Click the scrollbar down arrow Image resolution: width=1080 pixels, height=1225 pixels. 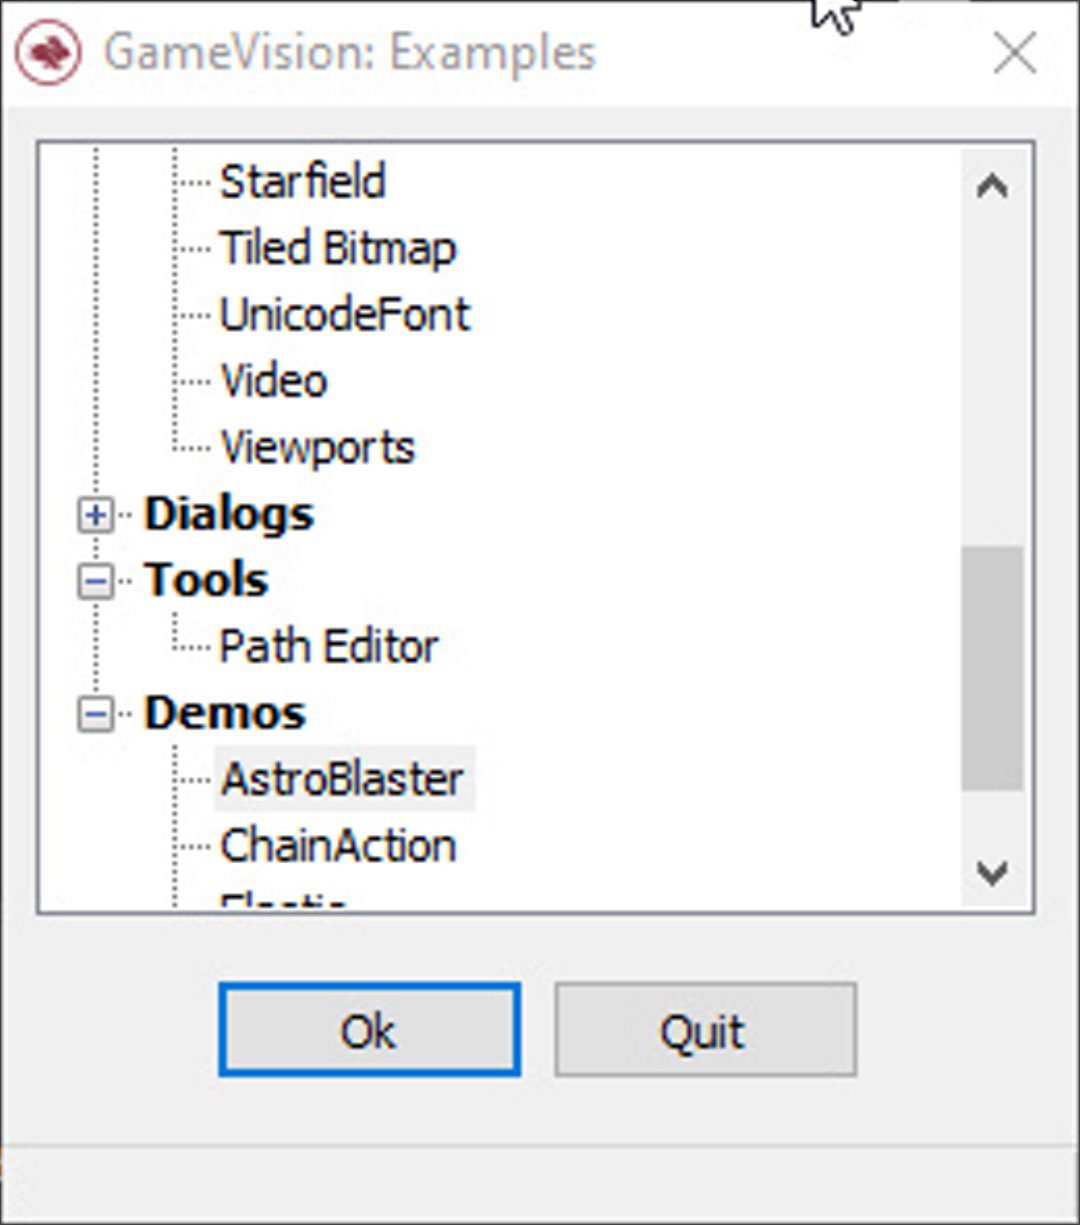[x=992, y=873]
